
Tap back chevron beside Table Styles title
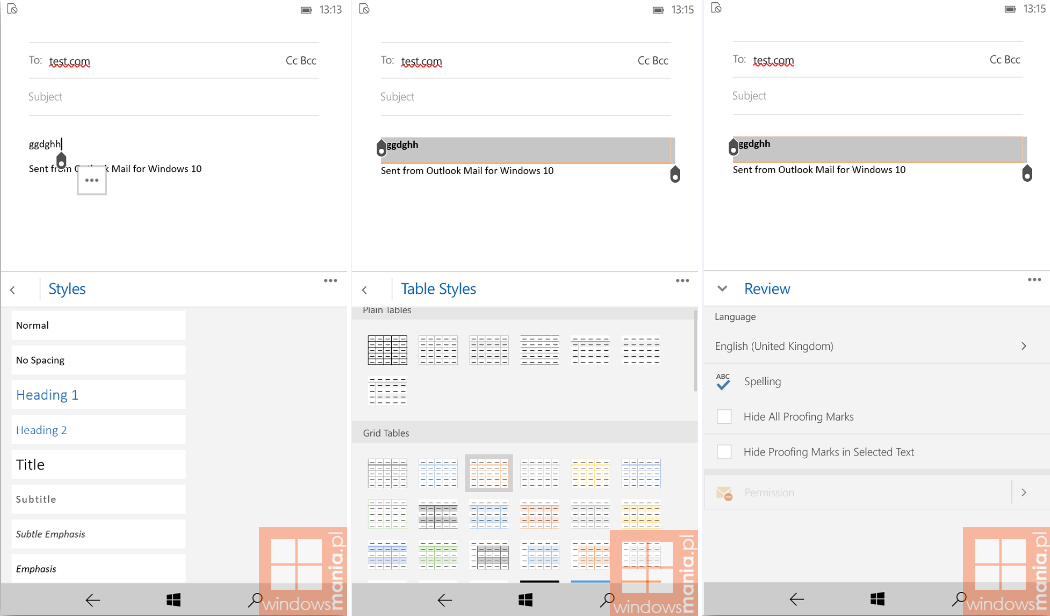click(365, 290)
